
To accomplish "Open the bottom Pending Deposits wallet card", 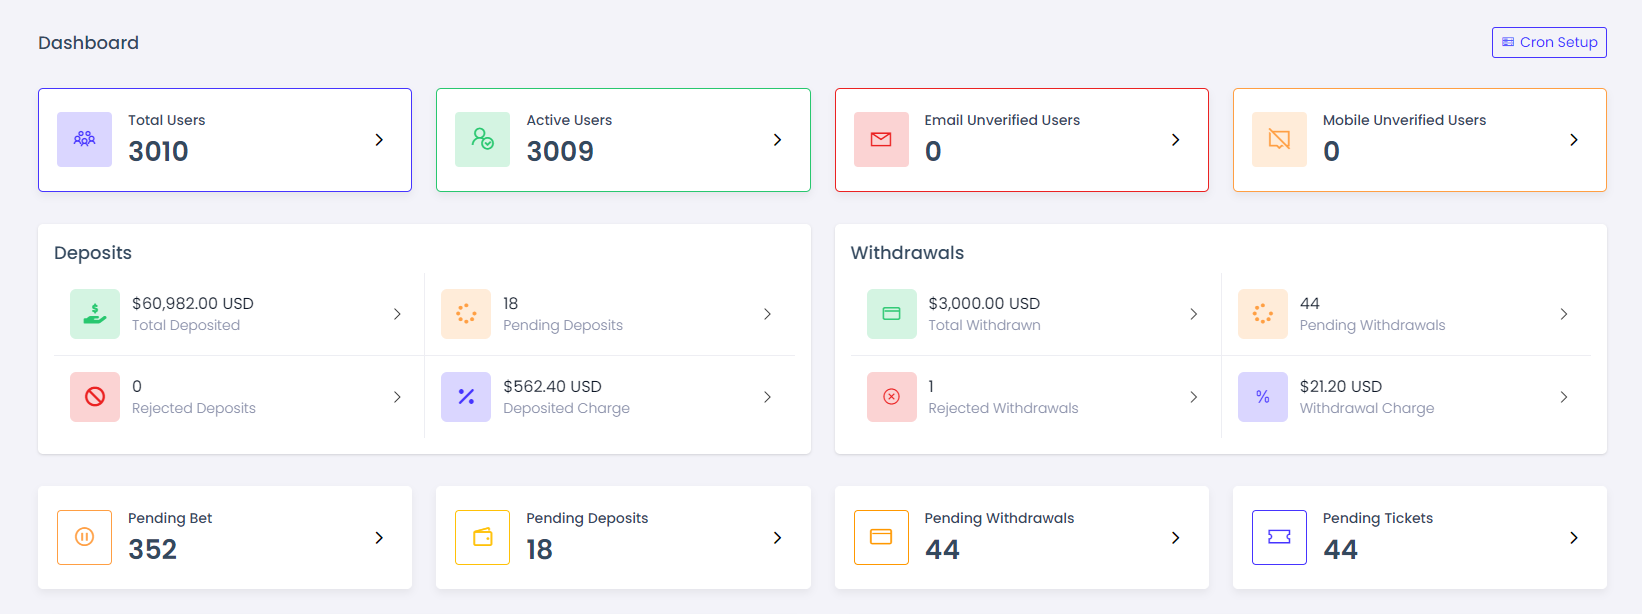I will point(622,537).
